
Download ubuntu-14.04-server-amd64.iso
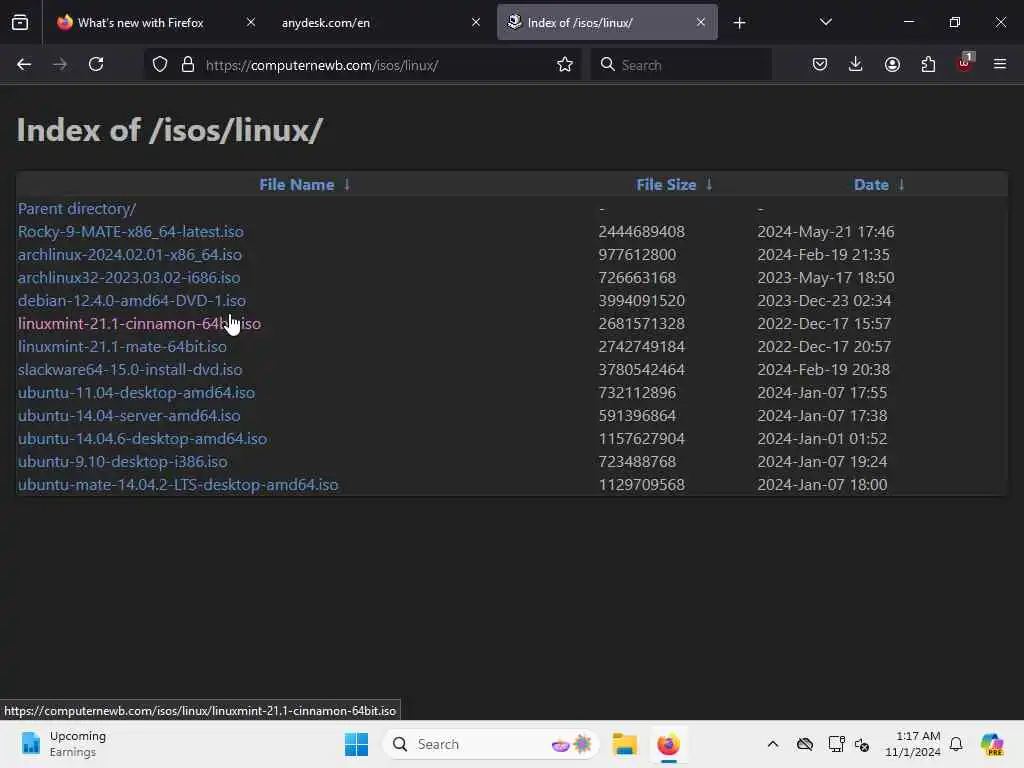click(129, 415)
